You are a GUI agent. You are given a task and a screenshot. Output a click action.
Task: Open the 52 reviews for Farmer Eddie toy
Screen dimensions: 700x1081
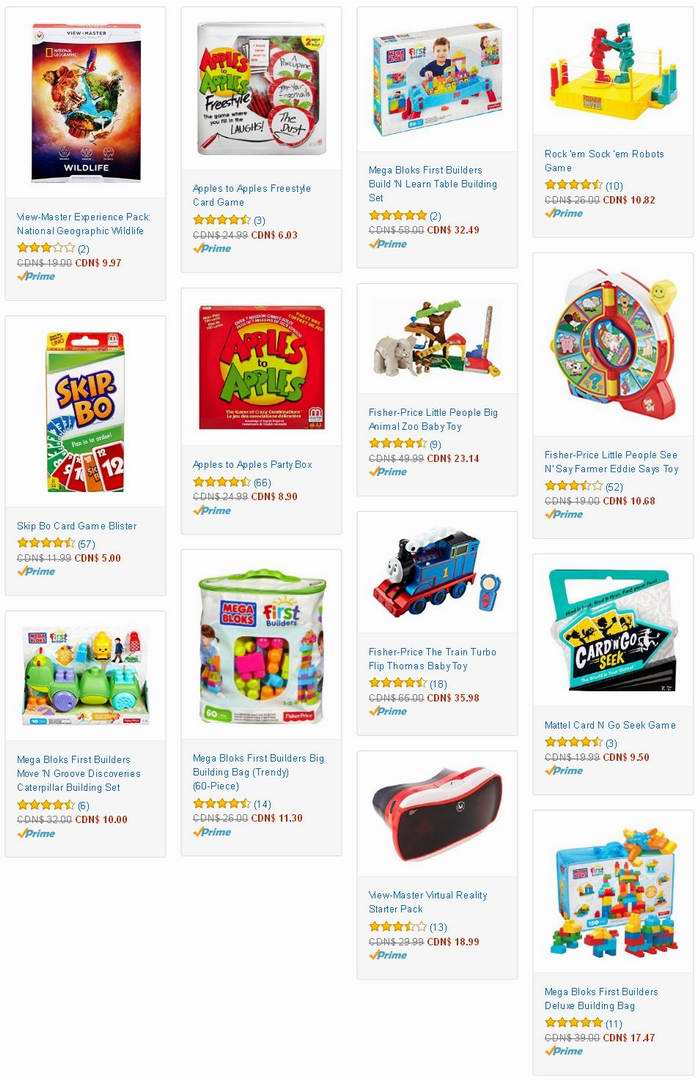coord(614,487)
